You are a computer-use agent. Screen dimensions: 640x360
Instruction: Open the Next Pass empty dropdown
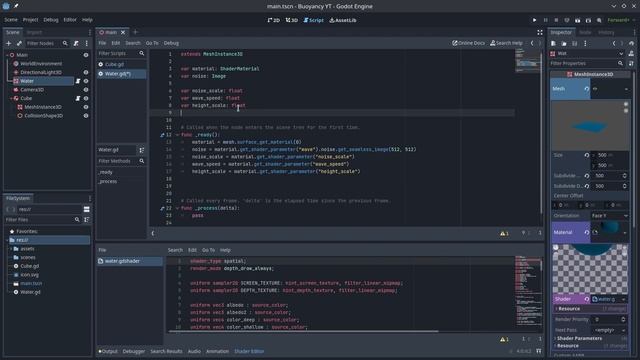tap(610, 330)
